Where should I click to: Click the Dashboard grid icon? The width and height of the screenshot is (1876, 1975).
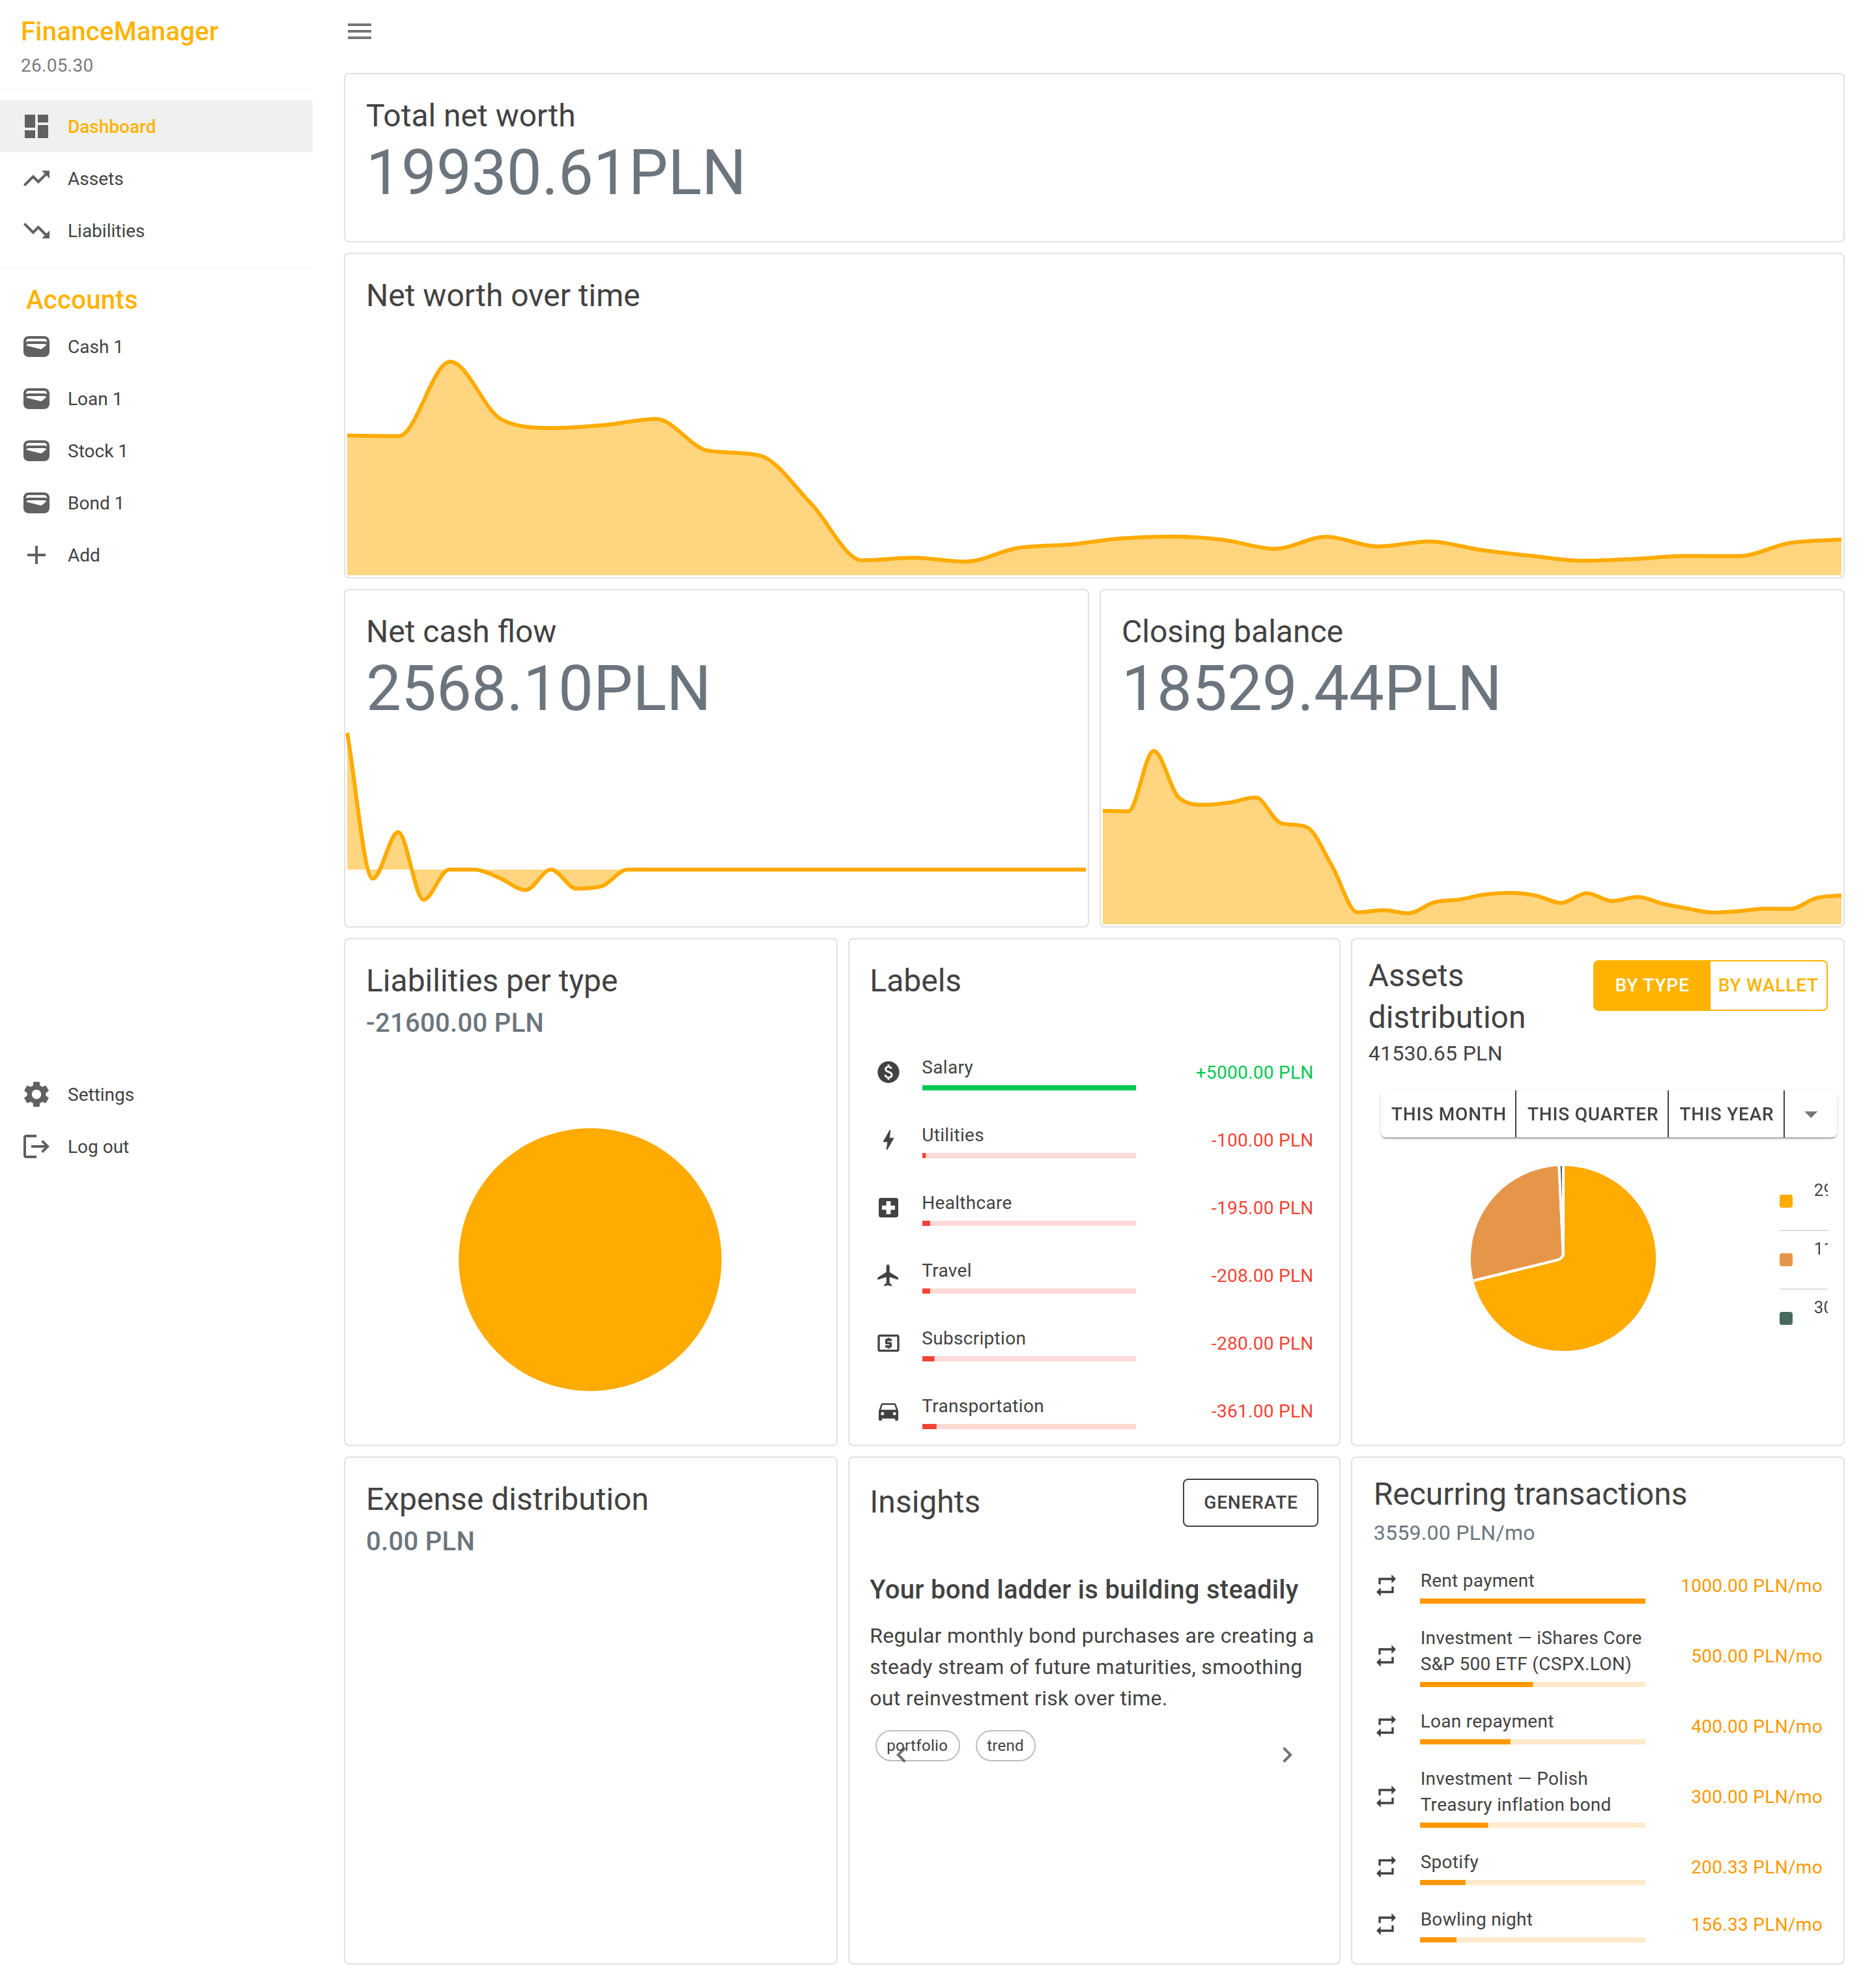[36, 126]
